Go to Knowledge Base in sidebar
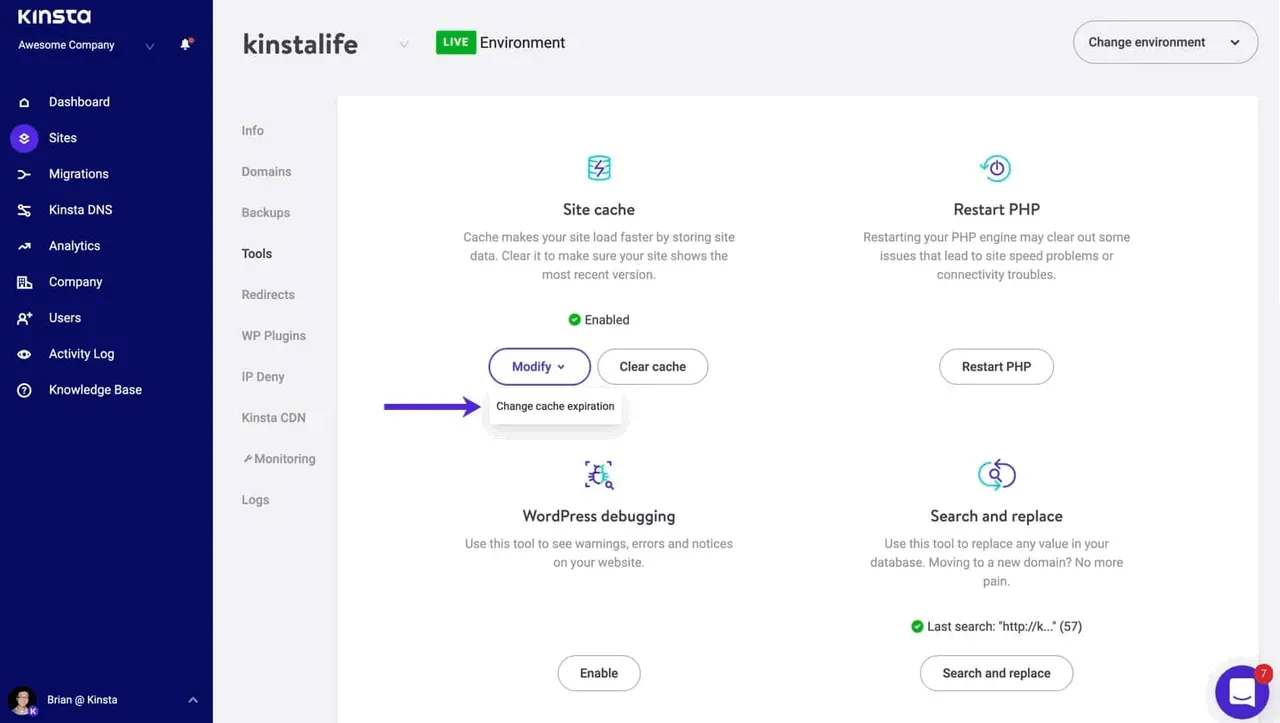This screenshot has height=723, width=1280. pos(95,390)
